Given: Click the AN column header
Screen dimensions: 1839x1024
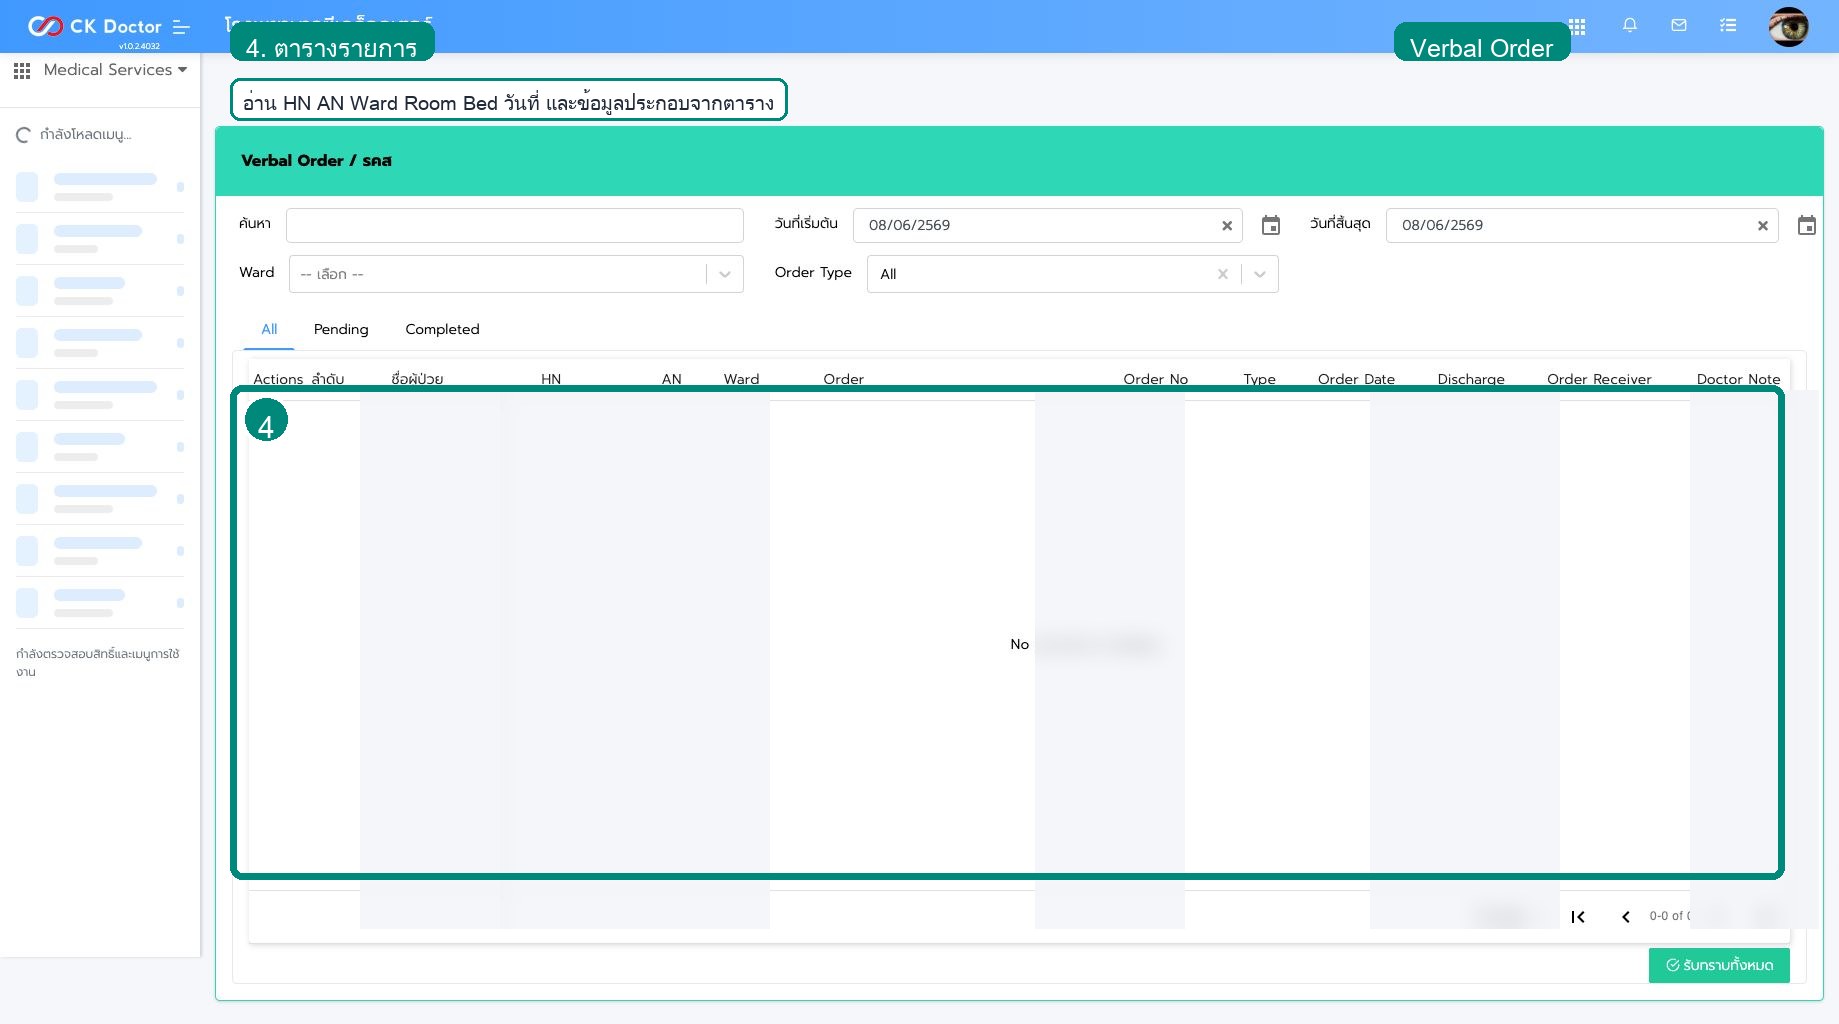Looking at the screenshot, I should pos(671,379).
